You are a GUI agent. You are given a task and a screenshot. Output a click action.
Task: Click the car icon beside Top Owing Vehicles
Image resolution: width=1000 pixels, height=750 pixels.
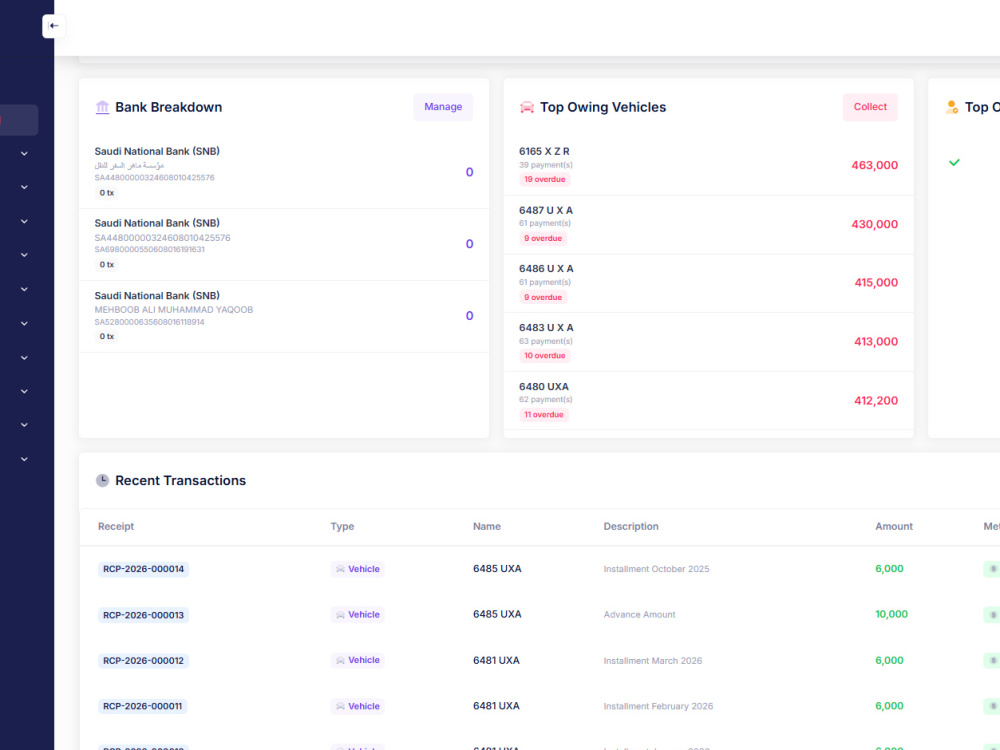[527, 107]
